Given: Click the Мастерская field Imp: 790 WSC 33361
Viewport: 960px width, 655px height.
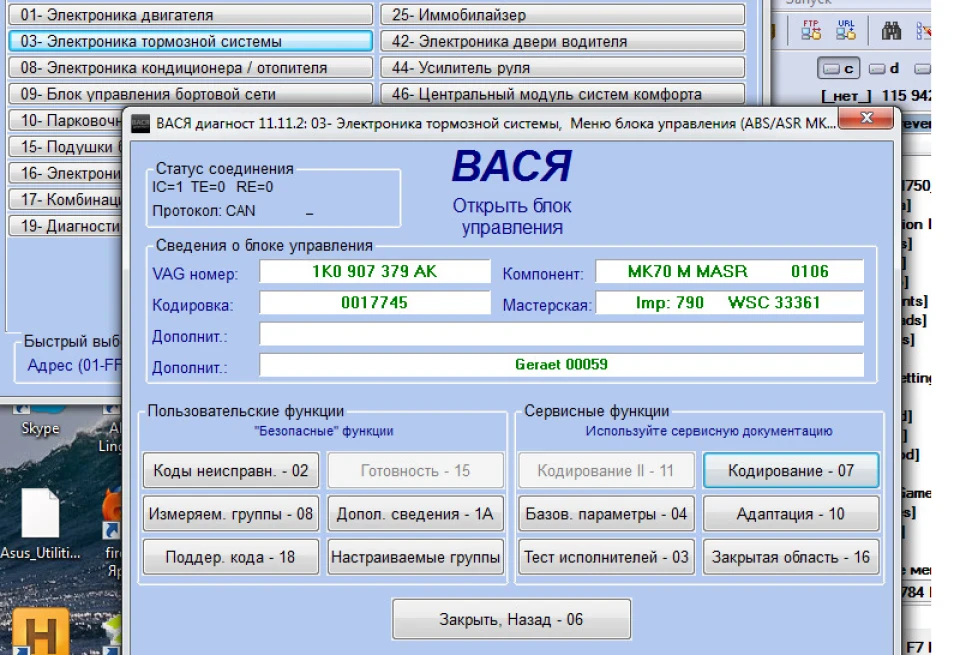Looking at the screenshot, I should [x=729, y=302].
